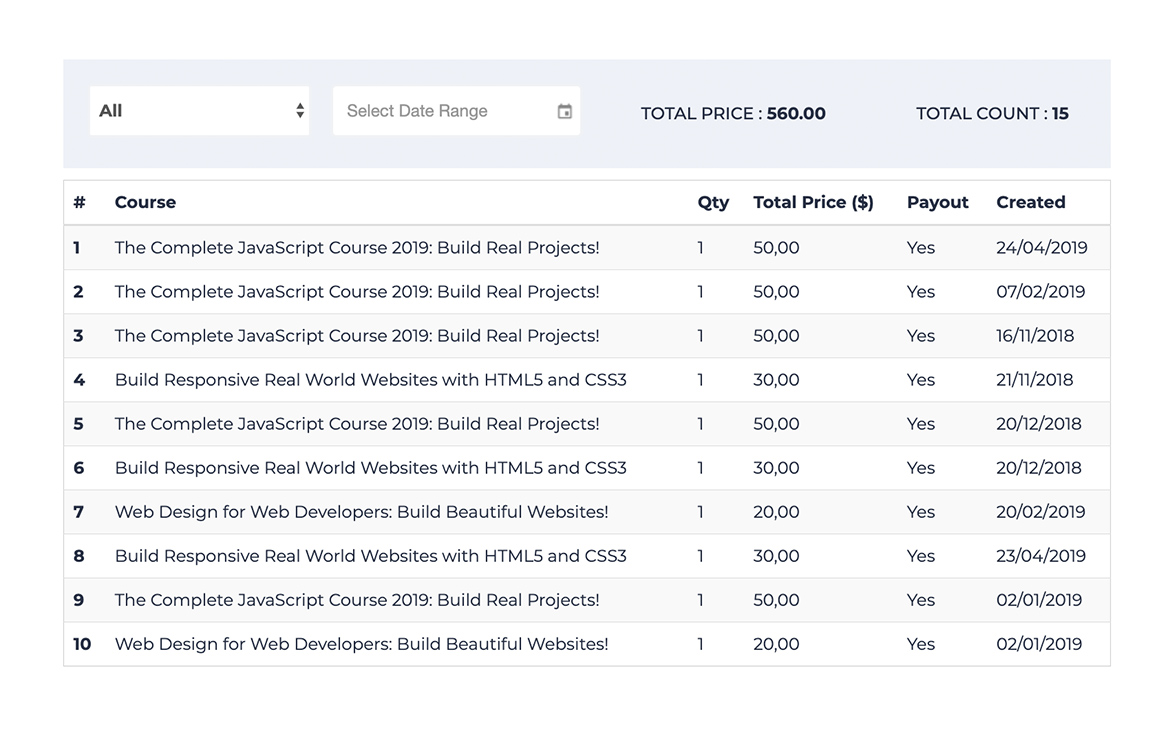Image resolution: width=1169 pixels, height=740 pixels.
Task: Click the dropdown arrows on All selector
Action: click(299, 111)
